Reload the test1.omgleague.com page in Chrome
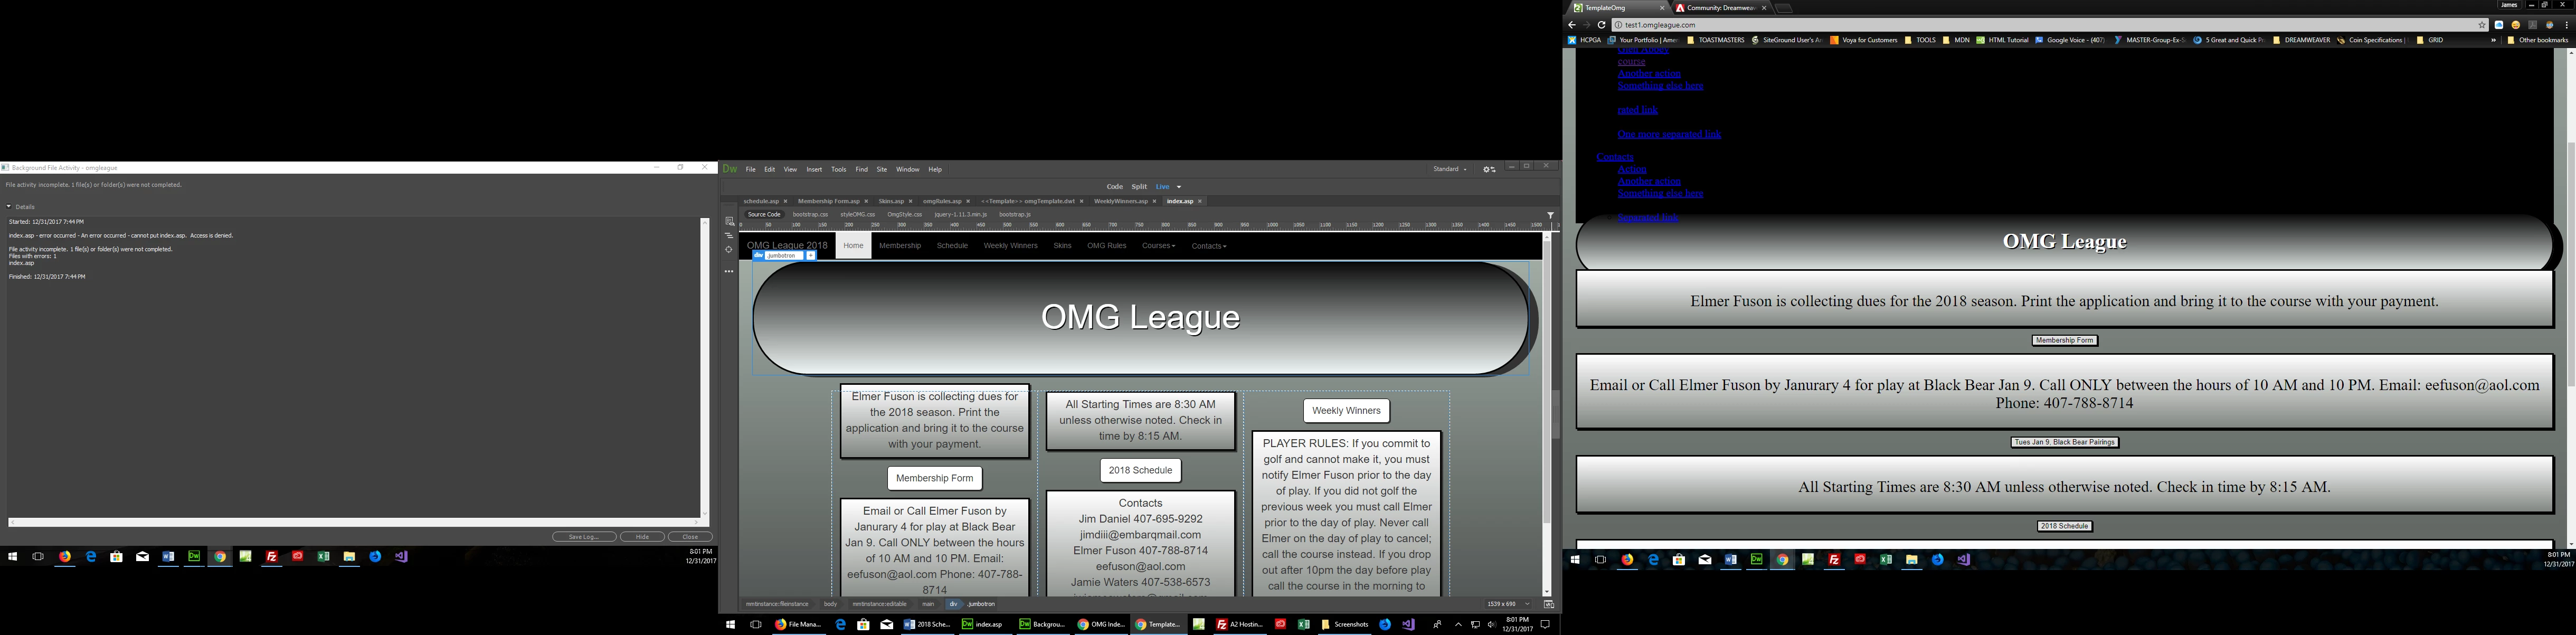Screen dimensions: 2576x635 [1601, 25]
